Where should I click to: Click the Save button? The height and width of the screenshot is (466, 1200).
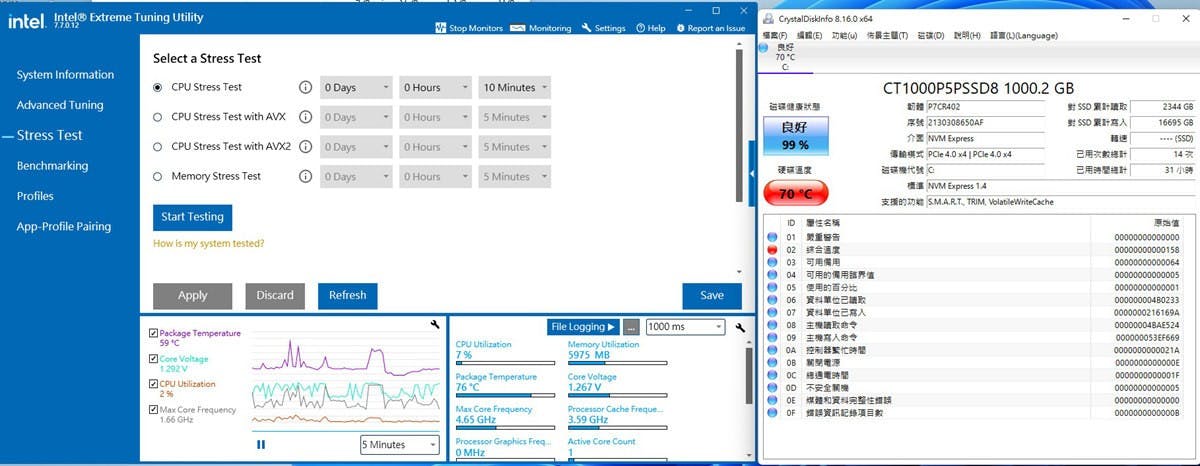pyautogui.click(x=712, y=295)
